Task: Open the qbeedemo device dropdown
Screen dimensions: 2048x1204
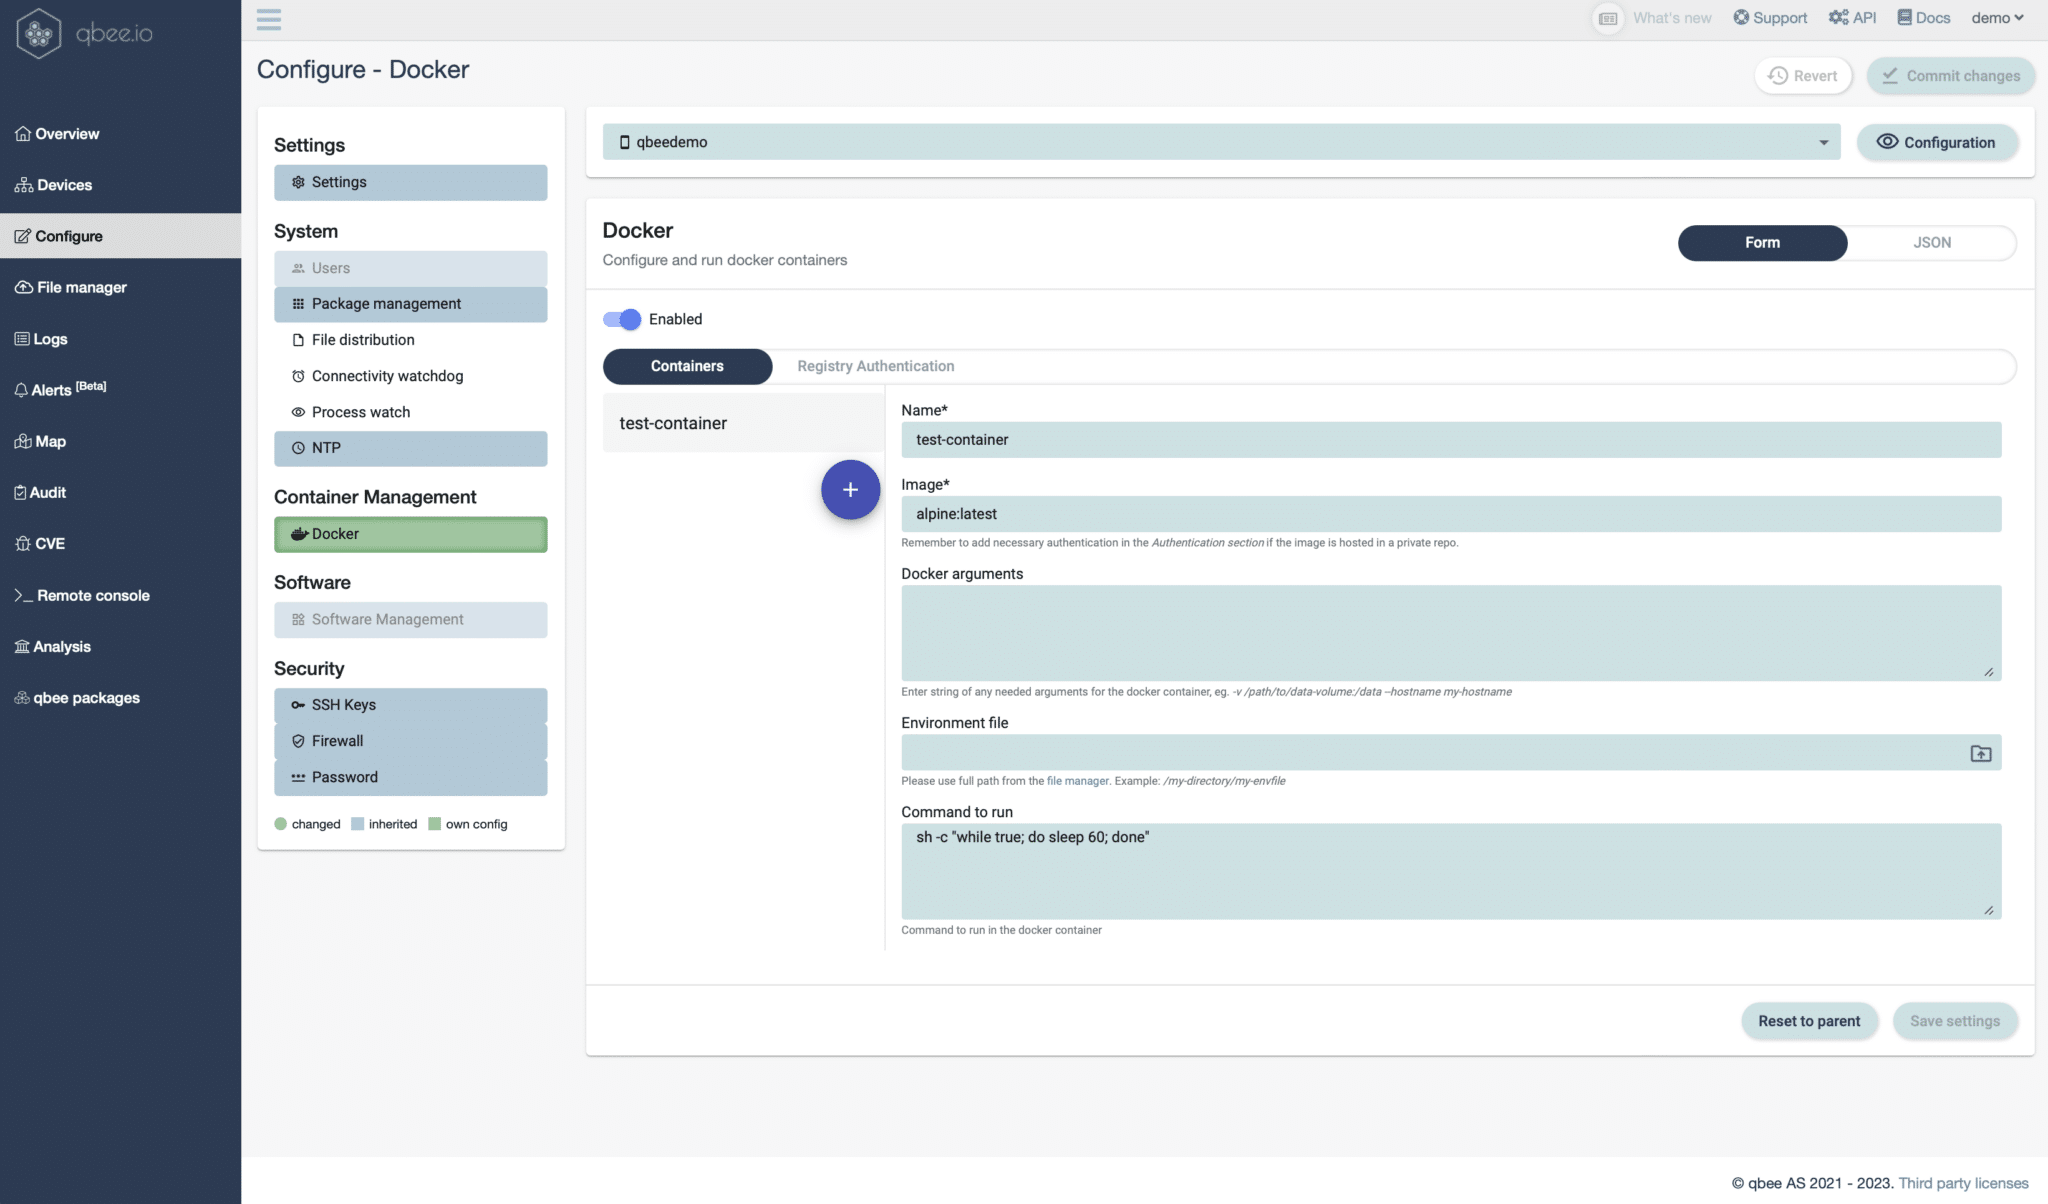Action: 1221,142
